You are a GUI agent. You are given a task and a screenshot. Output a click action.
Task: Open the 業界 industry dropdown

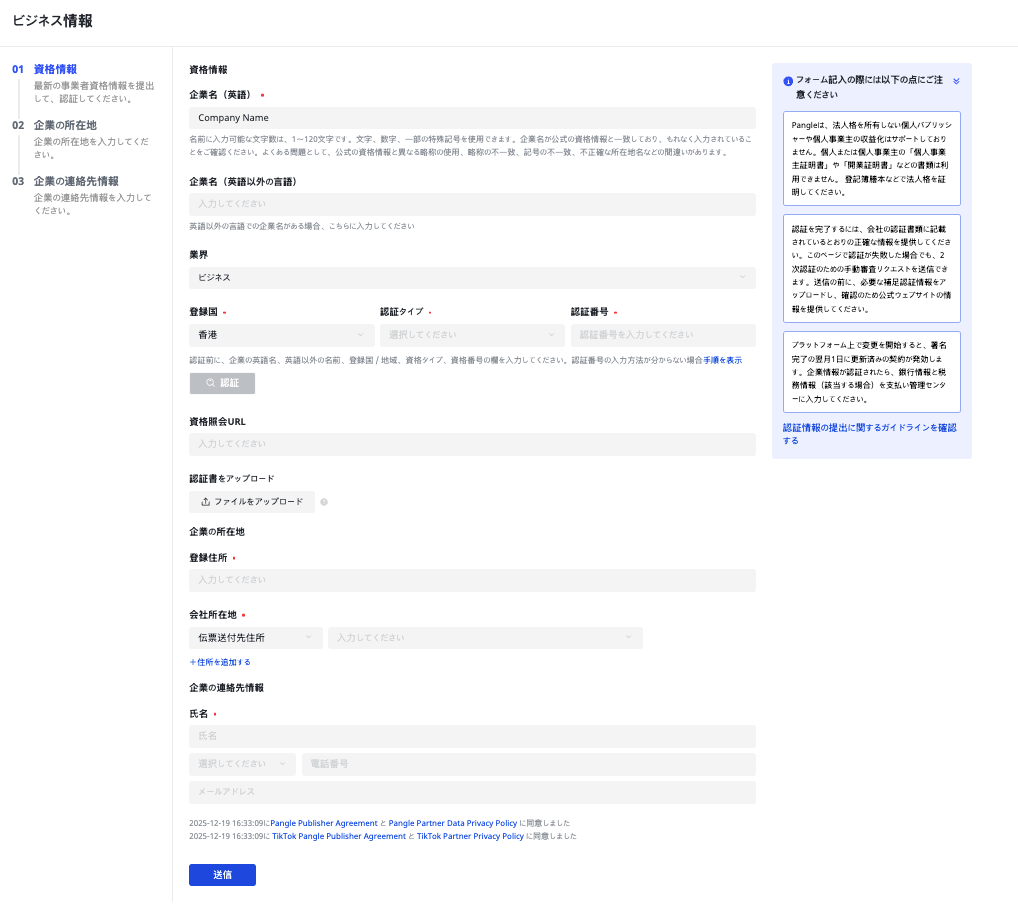[472, 277]
